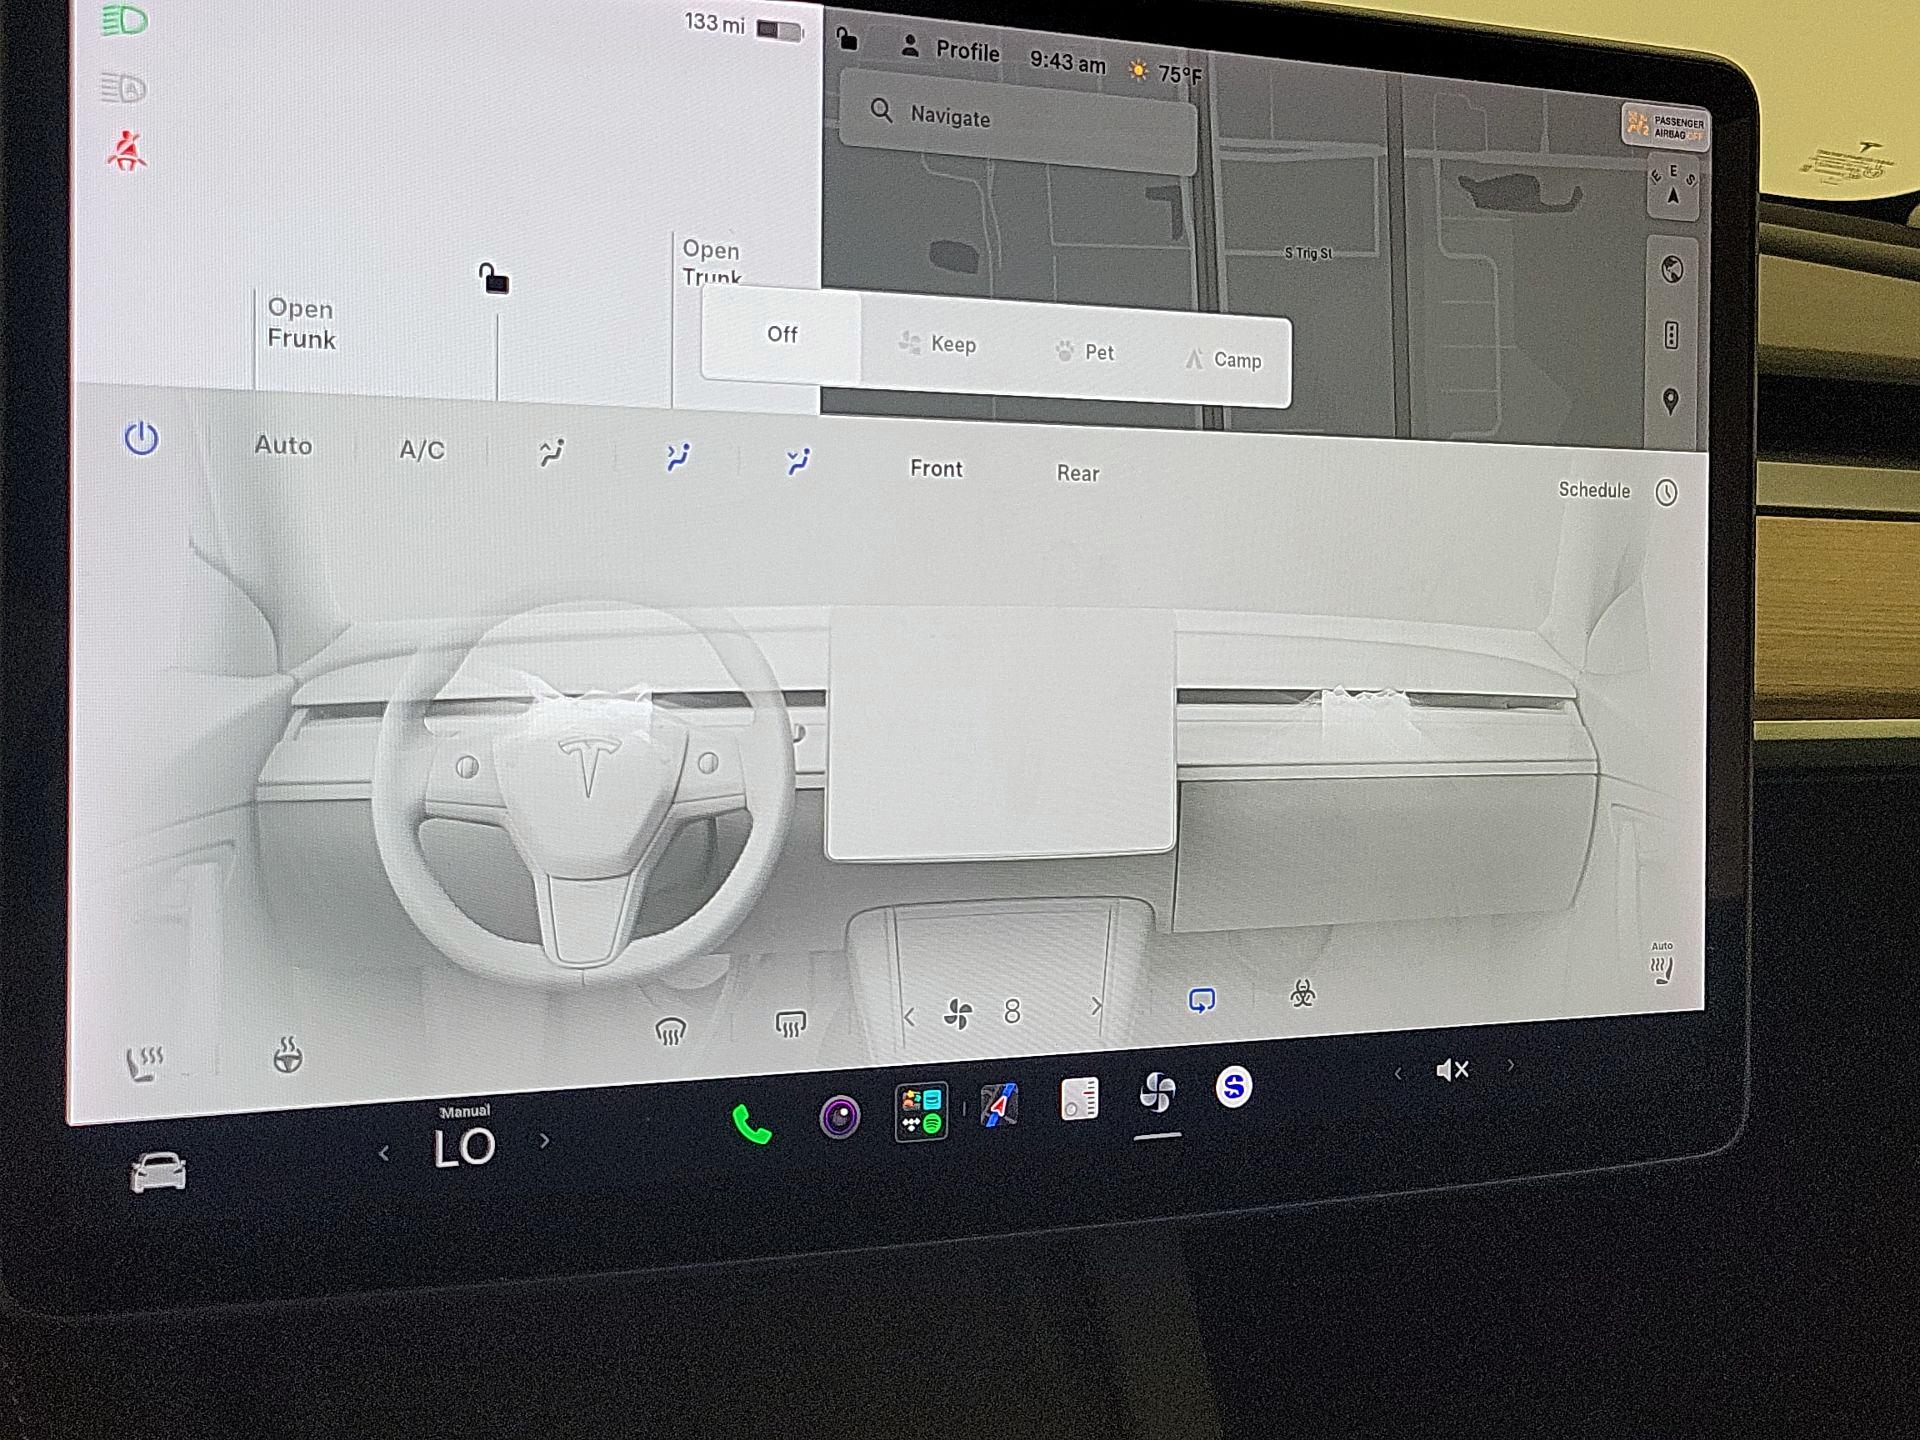Toggle the rear window defrost icon

[x=790, y=1024]
